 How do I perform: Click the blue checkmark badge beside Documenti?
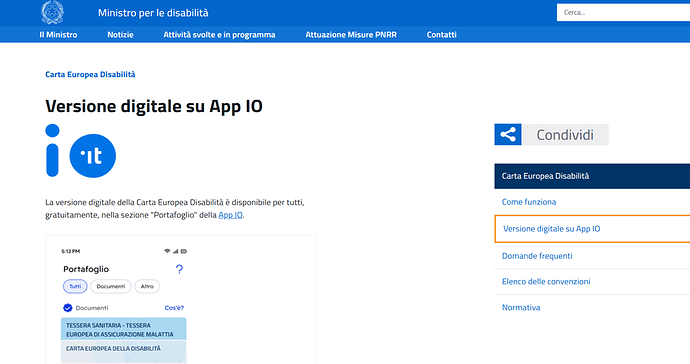pyautogui.click(x=68, y=308)
